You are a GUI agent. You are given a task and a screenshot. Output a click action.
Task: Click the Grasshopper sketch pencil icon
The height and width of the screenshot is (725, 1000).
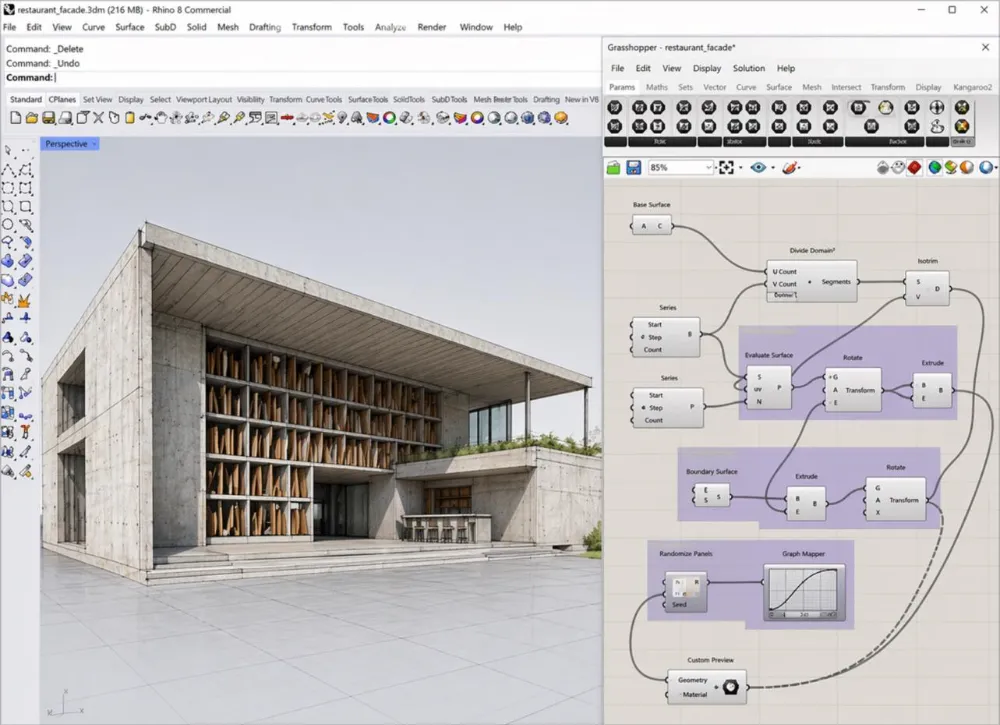tap(790, 168)
